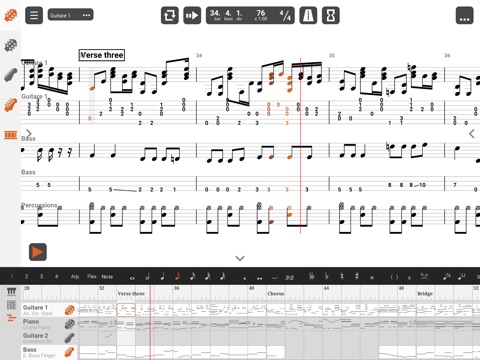
Task: Select the Bass track in the track list
Action: pyautogui.click(x=49, y=352)
